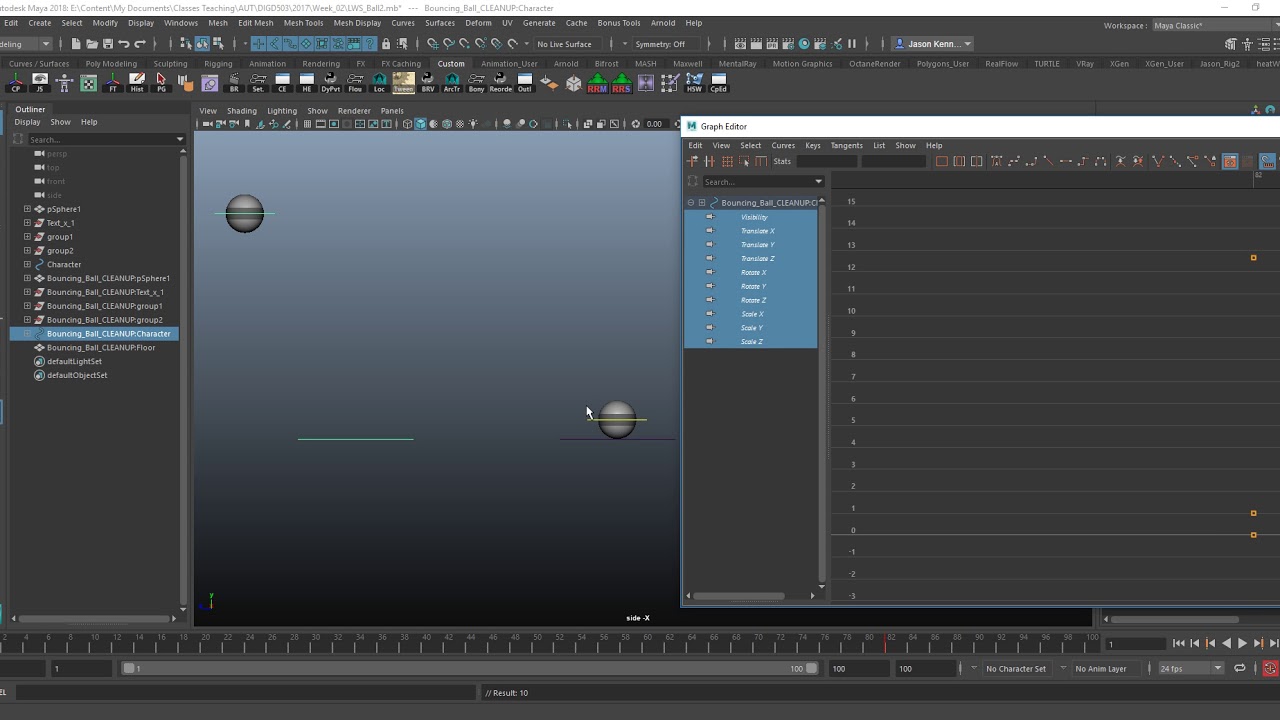The width and height of the screenshot is (1280, 720).
Task: Click the ArcTr shelf icon
Action: pyautogui.click(x=452, y=83)
